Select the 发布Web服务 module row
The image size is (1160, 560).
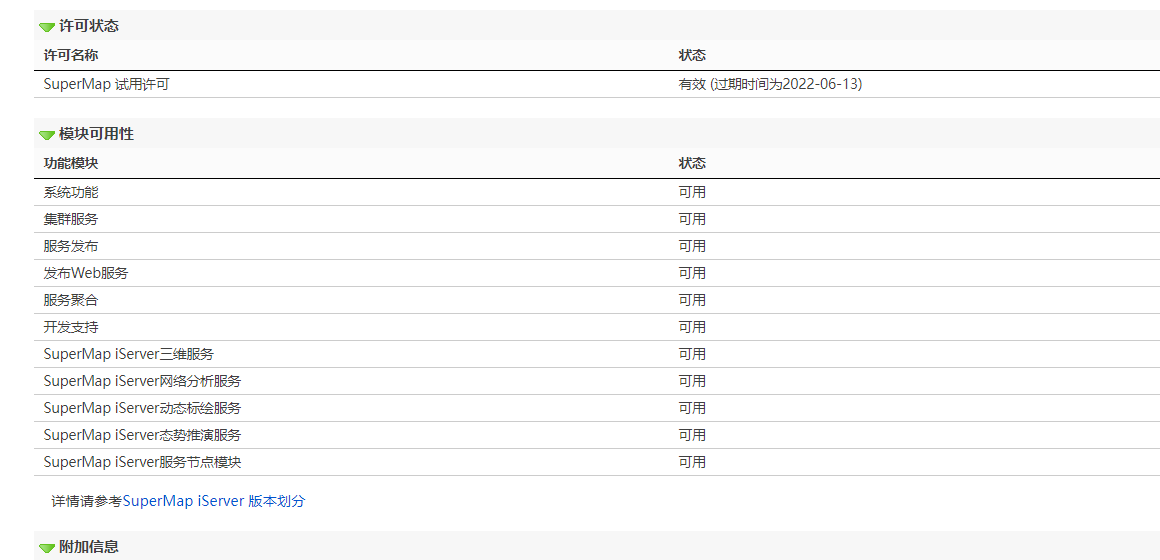(x=597, y=273)
